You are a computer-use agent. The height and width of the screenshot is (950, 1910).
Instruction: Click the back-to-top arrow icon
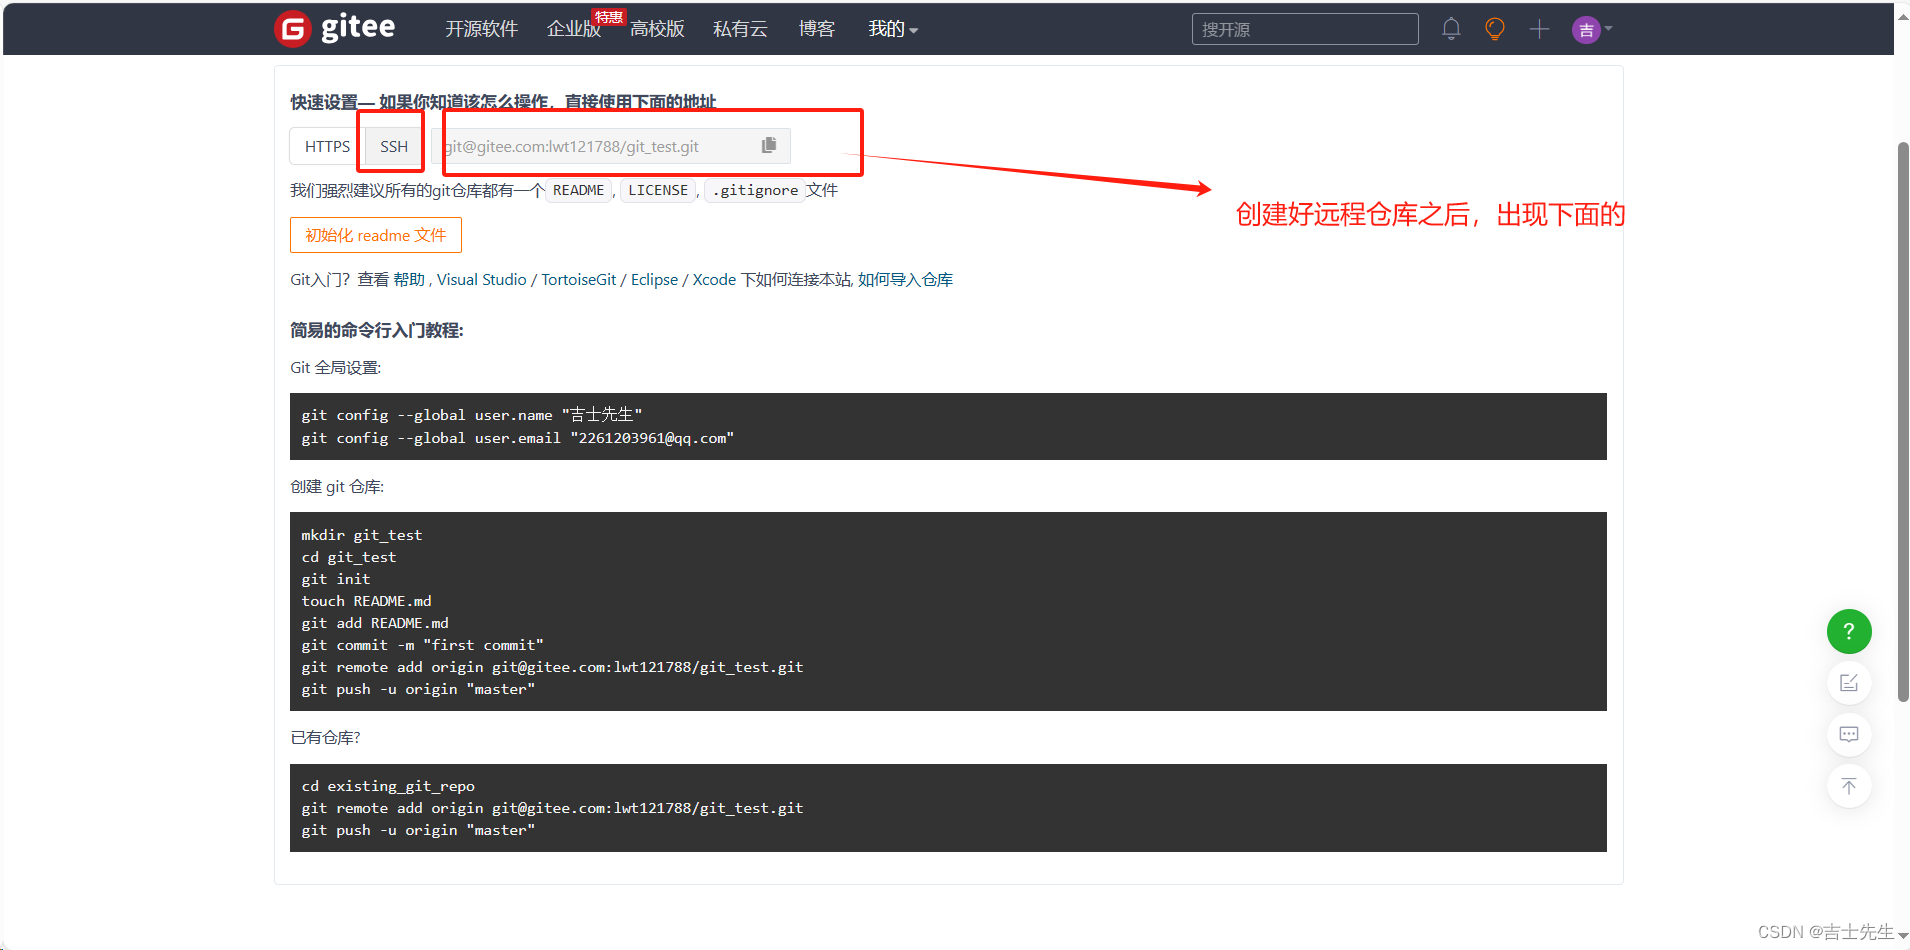click(1849, 786)
